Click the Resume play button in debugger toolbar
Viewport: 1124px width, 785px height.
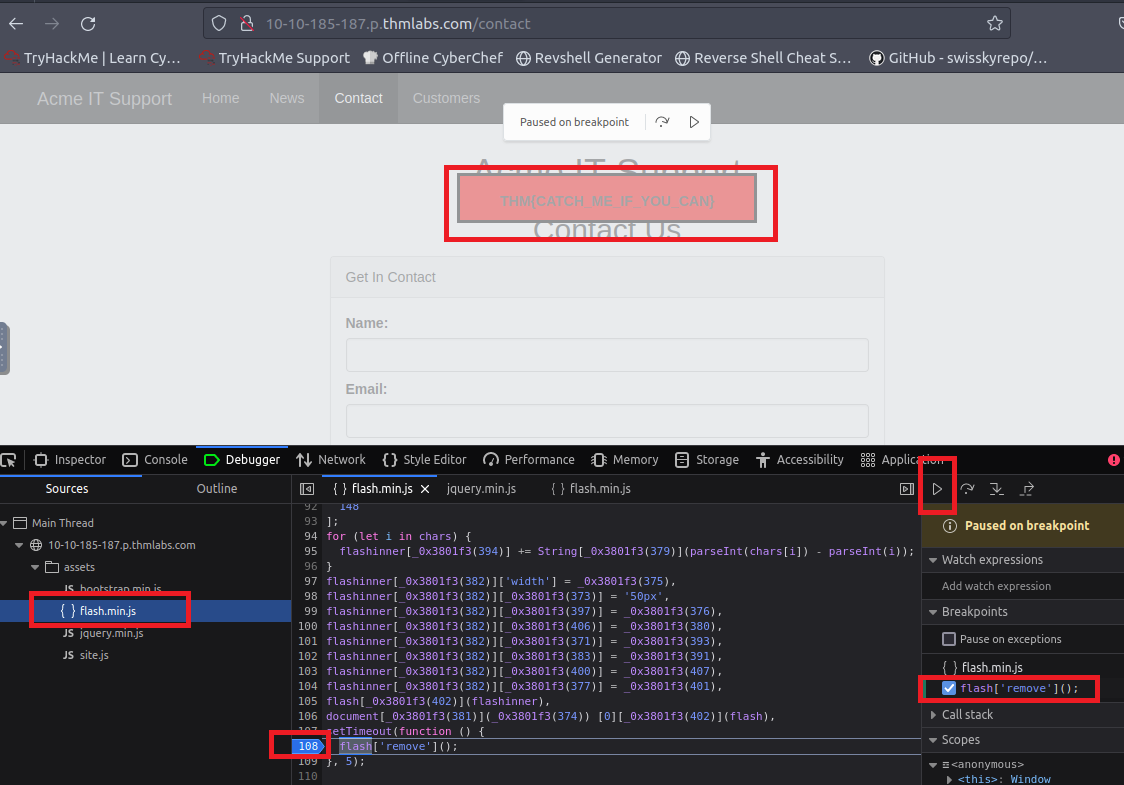coord(937,489)
